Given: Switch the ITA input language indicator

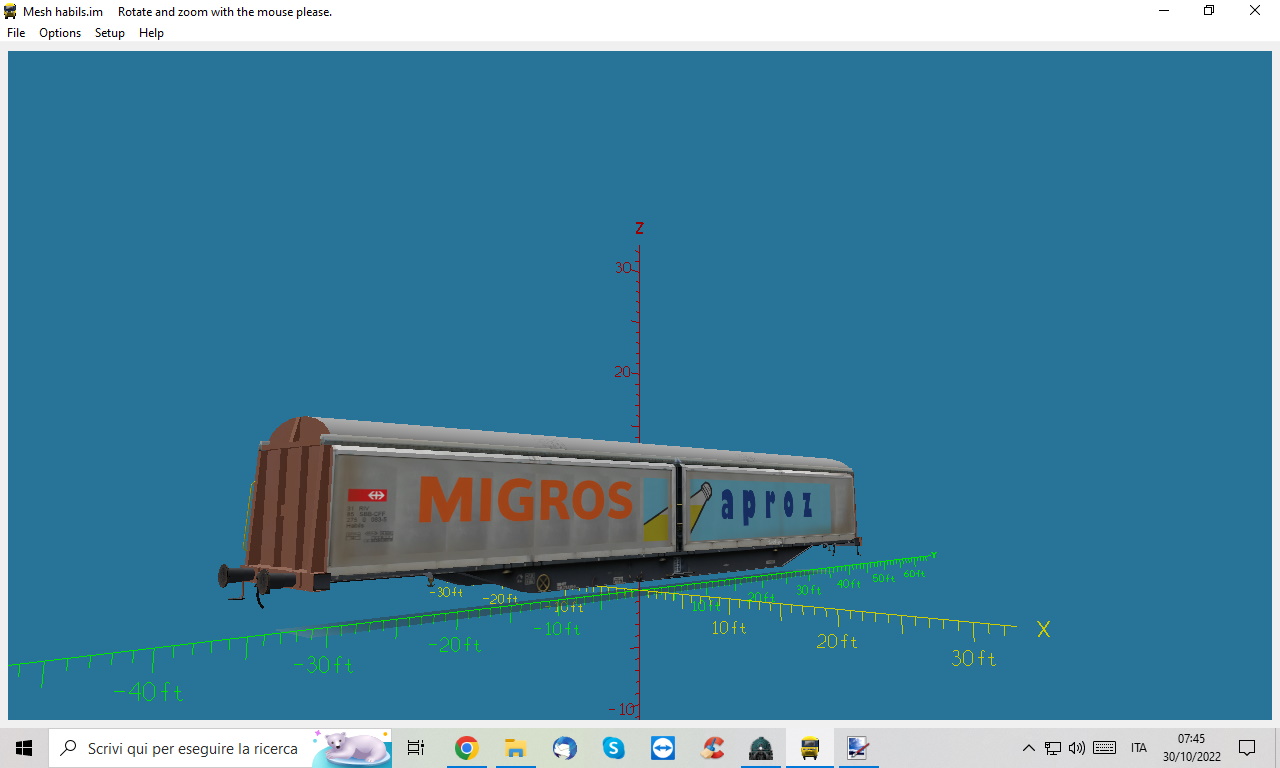Looking at the screenshot, I should pyautogui.click(x=1138, y=748).
